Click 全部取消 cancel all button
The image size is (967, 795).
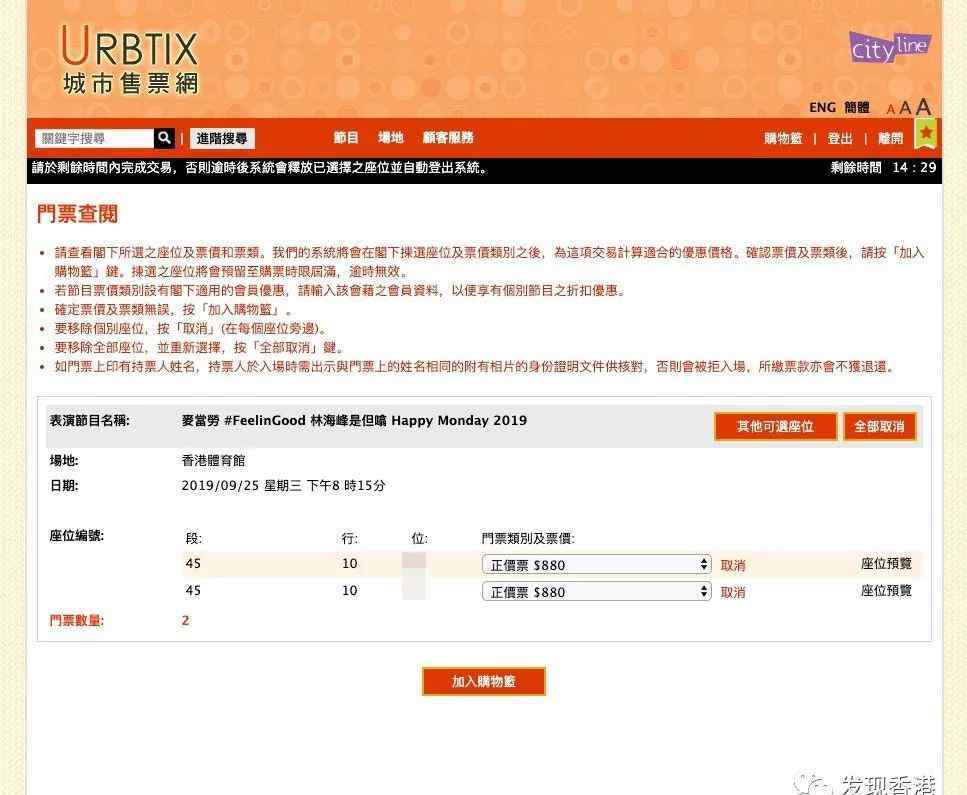click(879, 426)
